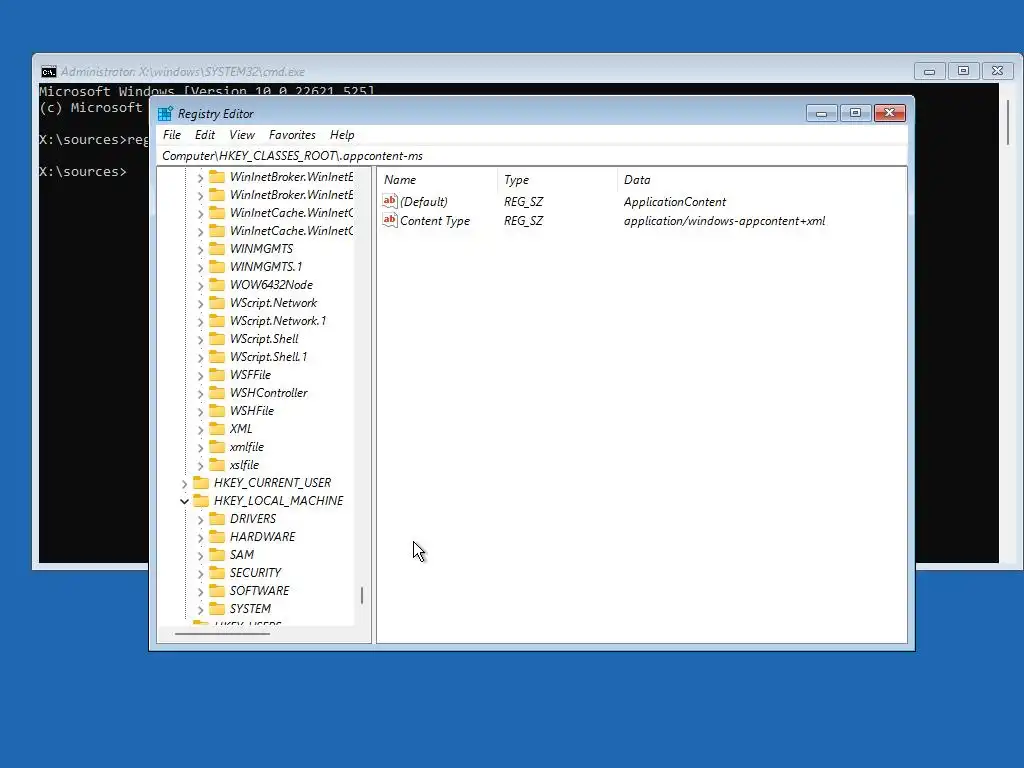Collapse HKEY_LOCAL_MACHINE hive
This screenshot has height=768, width=1024.
pyautogui.click(x=184, y=502)
